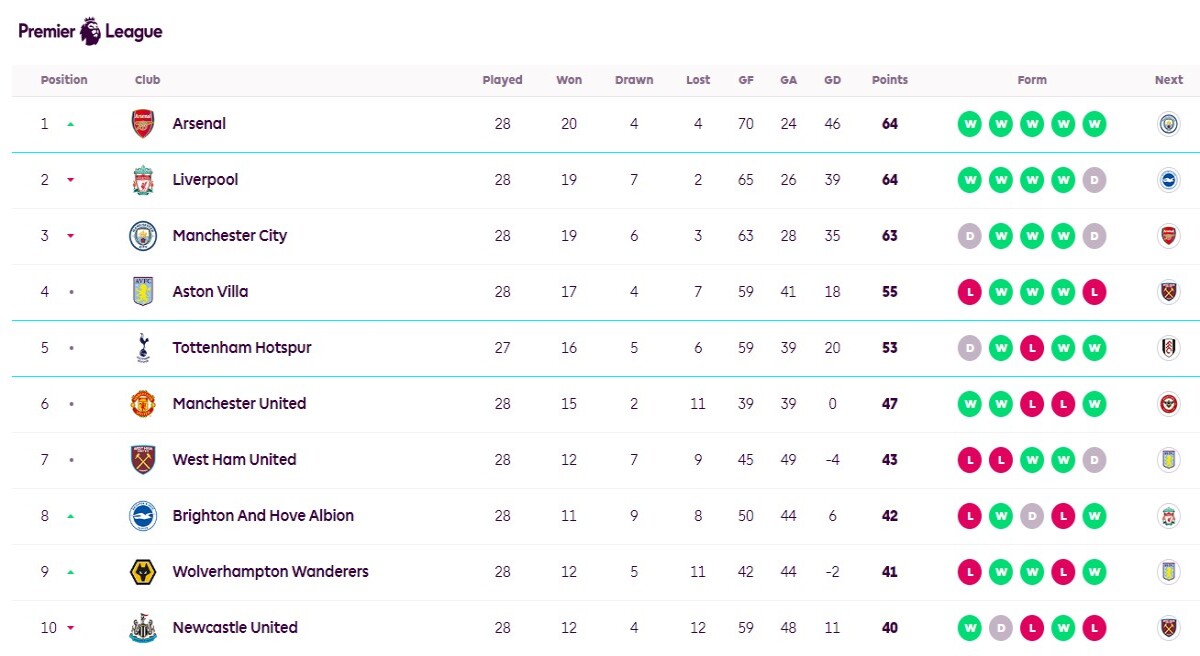Click Arsenal's next opponent Manchester City badge
This screenshot has height=656, width=1200.
pos(1168,124)
